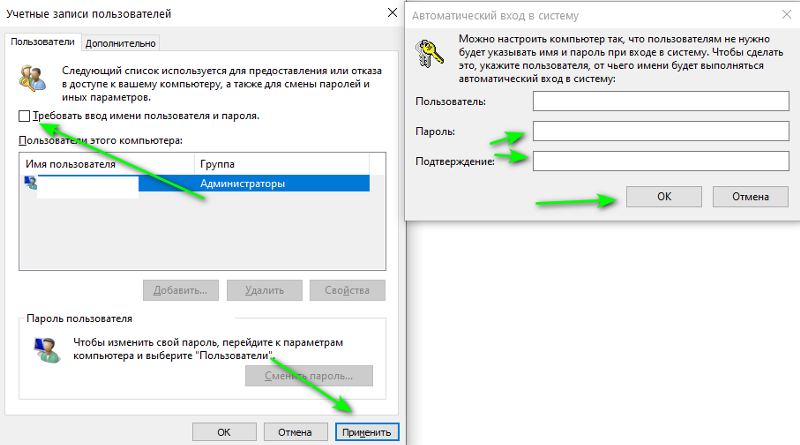The height and width of the screenshot is (445, 800).
Task: Focus the Подтверждение input field
Action: coord(661,161)
